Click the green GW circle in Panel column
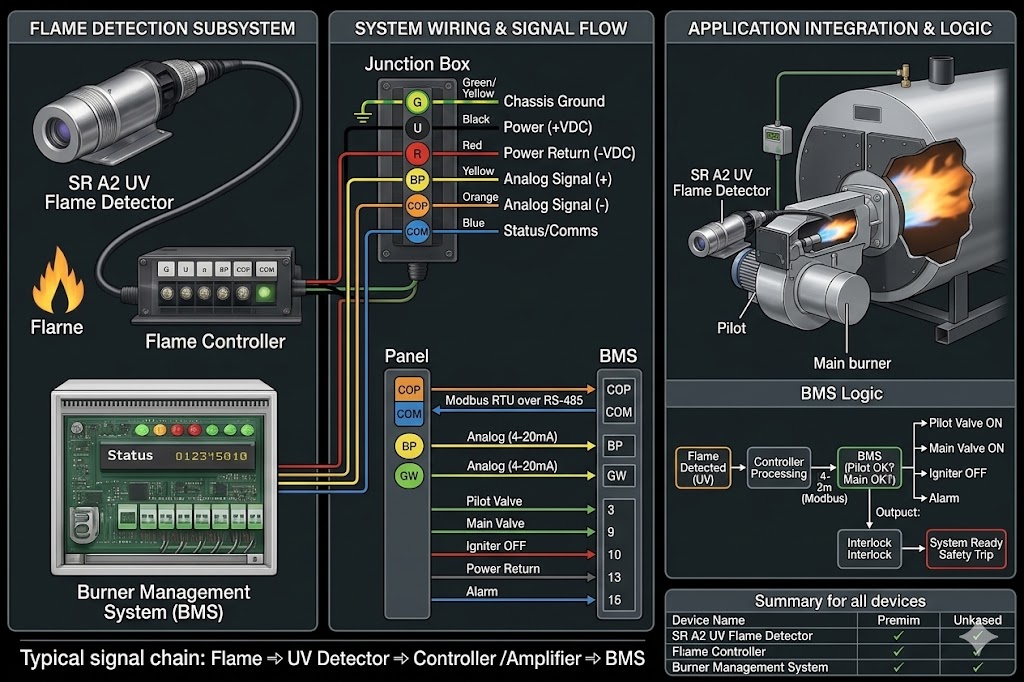 [409, 476]
